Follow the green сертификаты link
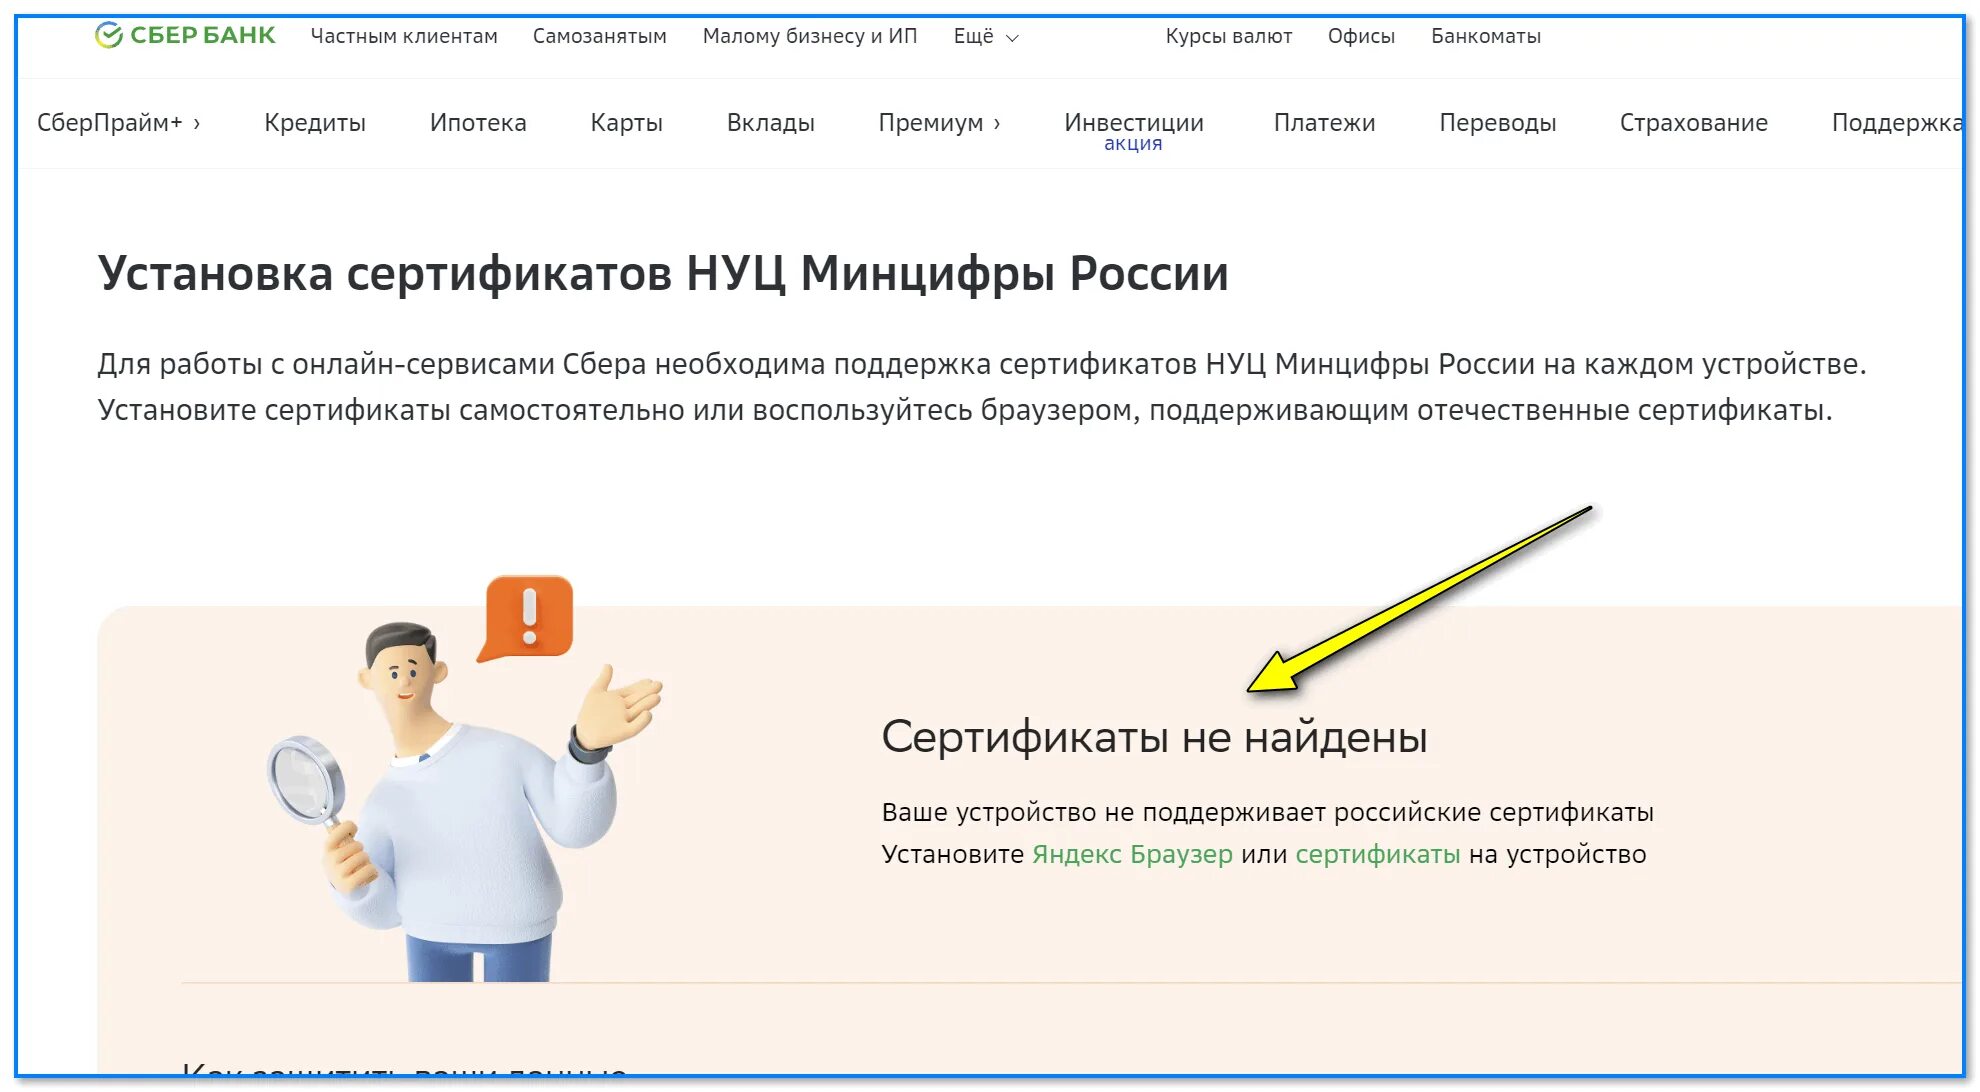1980x1092 pixels. [x=1378, y=855]
